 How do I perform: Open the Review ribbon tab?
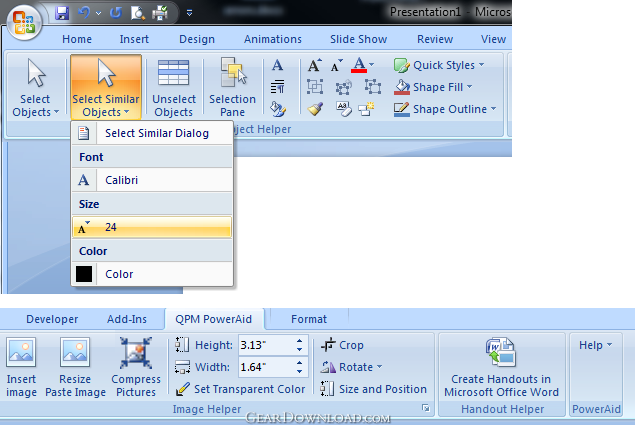pos(435,39)
